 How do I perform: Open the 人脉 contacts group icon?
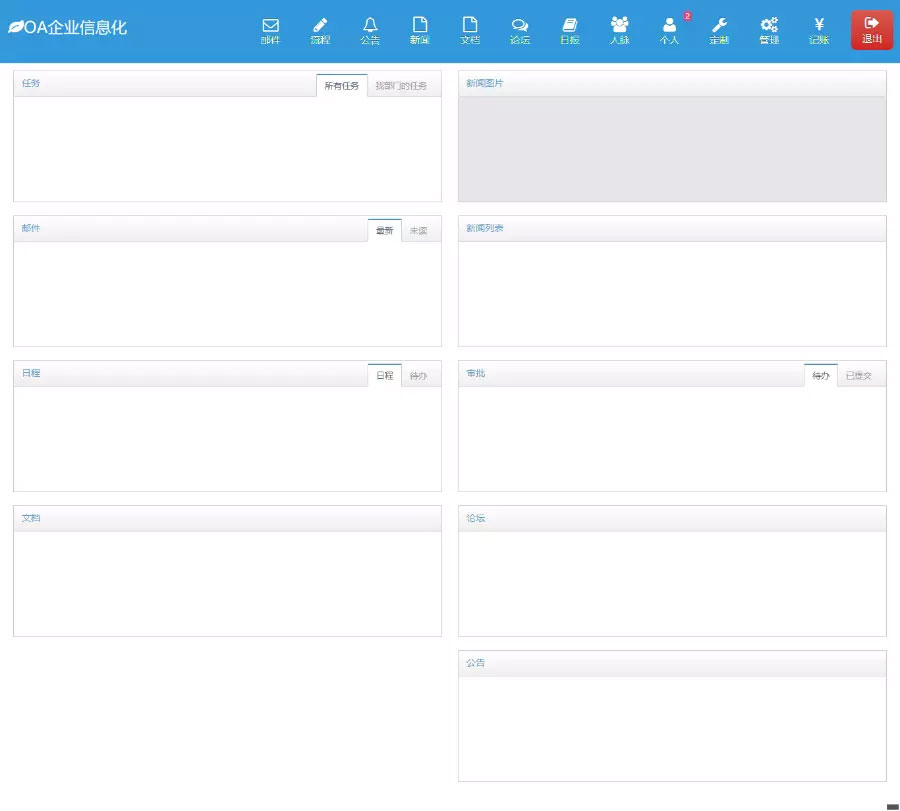click(620, 31)
